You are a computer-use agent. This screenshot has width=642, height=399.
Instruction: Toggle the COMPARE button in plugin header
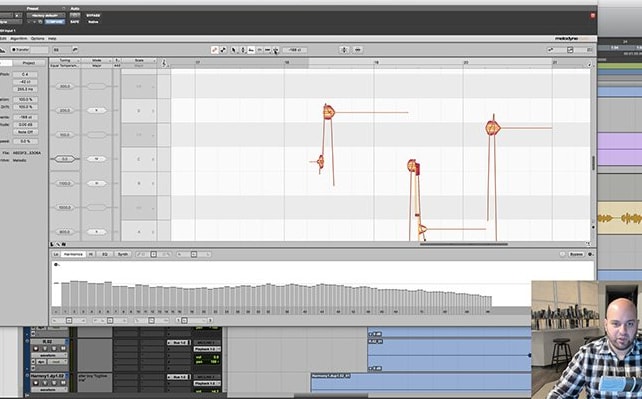coord(54,22)
